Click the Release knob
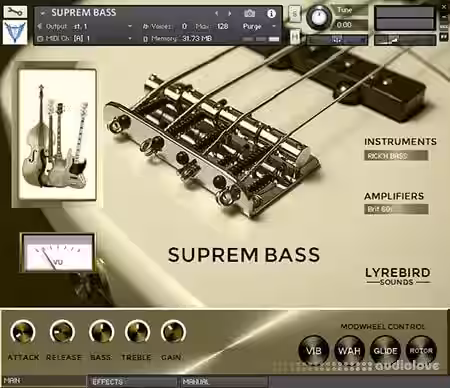The height and width of the screenshot is (388, 450). pyautogui.click(x=62, y=332)
